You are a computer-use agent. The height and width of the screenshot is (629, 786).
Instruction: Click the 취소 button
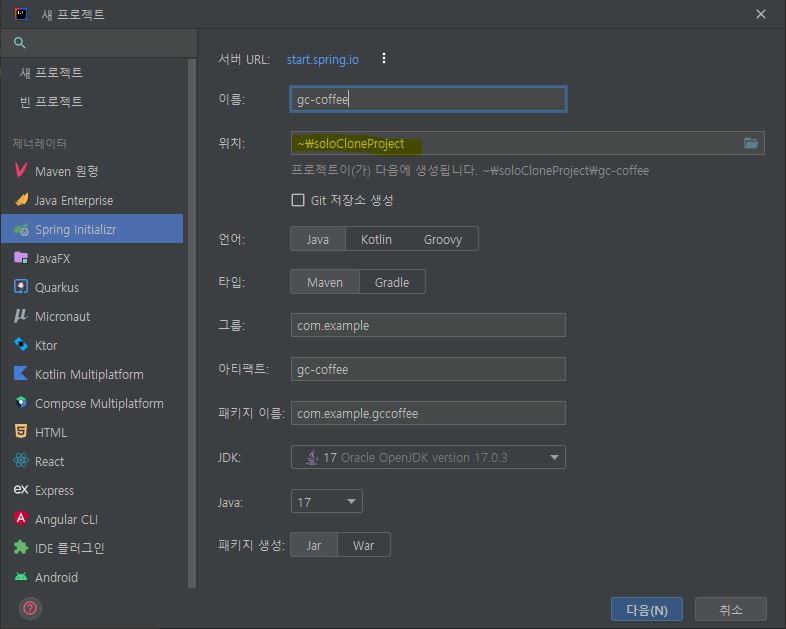click(x=730, y=609)
